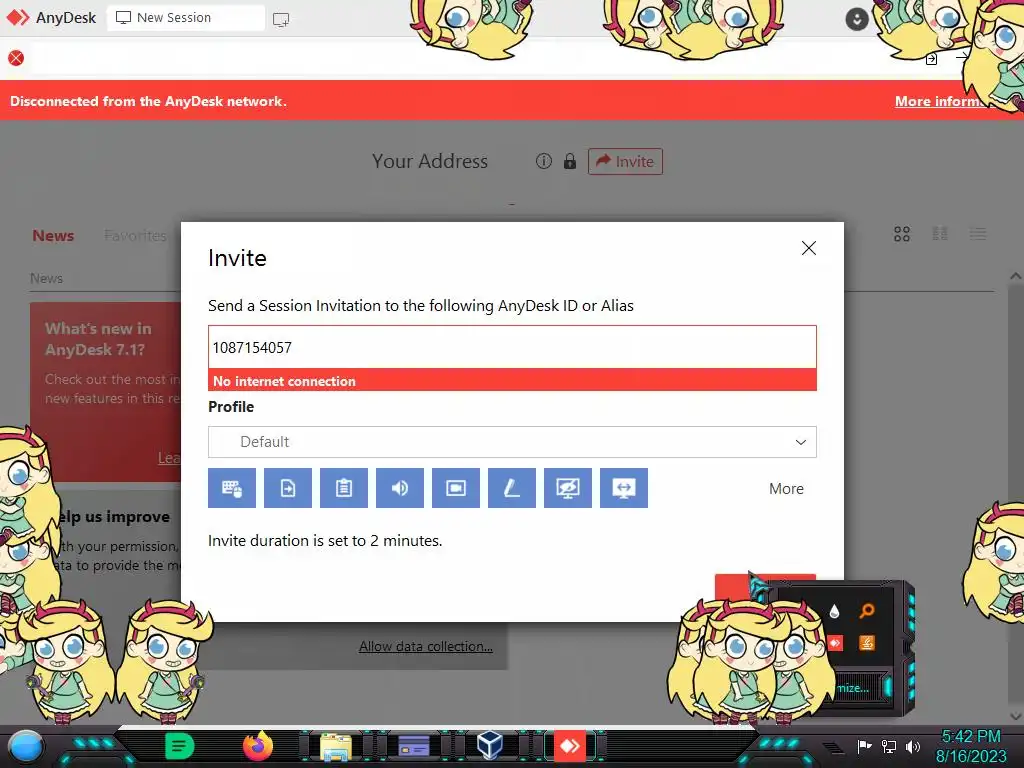Viewport: 1024px width, 768px height.
Task: Open VirtualBox from the taskbar
Action: tap(490, 744)
